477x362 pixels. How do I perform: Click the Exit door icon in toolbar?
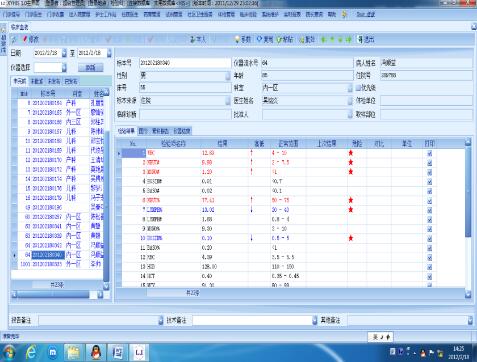360,39
